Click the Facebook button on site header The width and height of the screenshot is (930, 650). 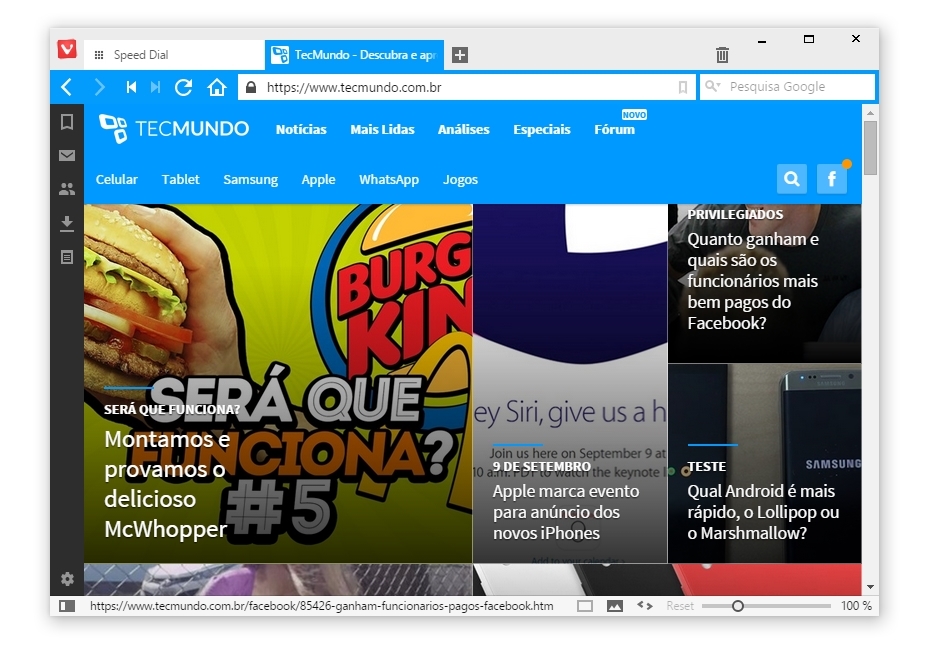click(x=832, y=179)
